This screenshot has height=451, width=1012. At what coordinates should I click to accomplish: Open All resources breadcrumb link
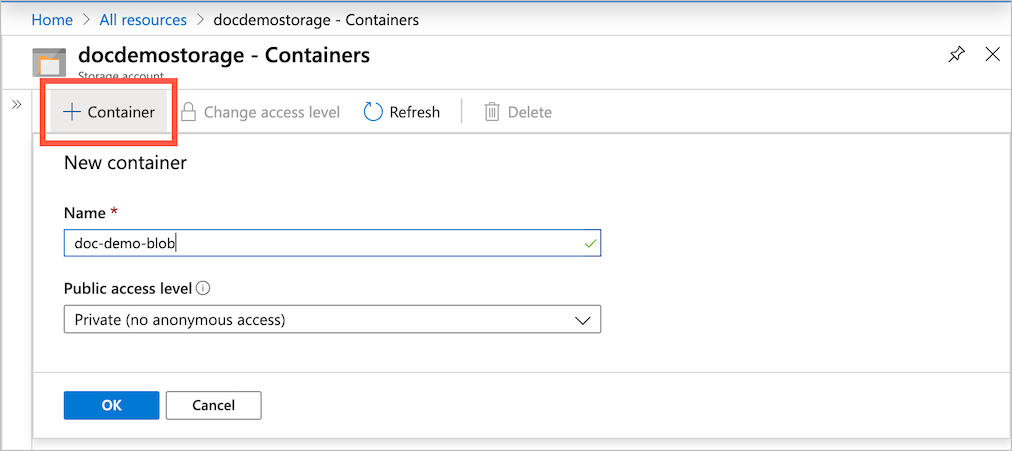[x=144, y=19]
